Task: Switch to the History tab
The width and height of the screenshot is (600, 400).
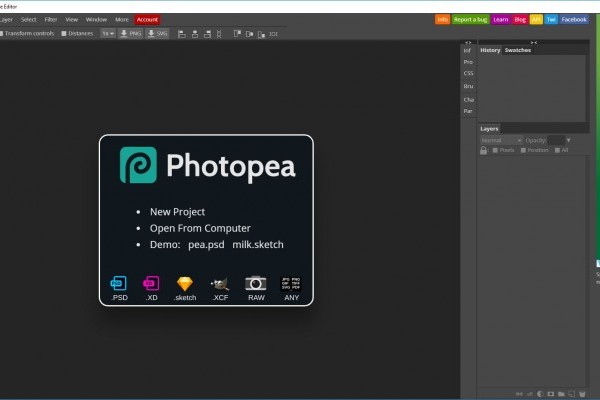Action: [x=490, y=50]
